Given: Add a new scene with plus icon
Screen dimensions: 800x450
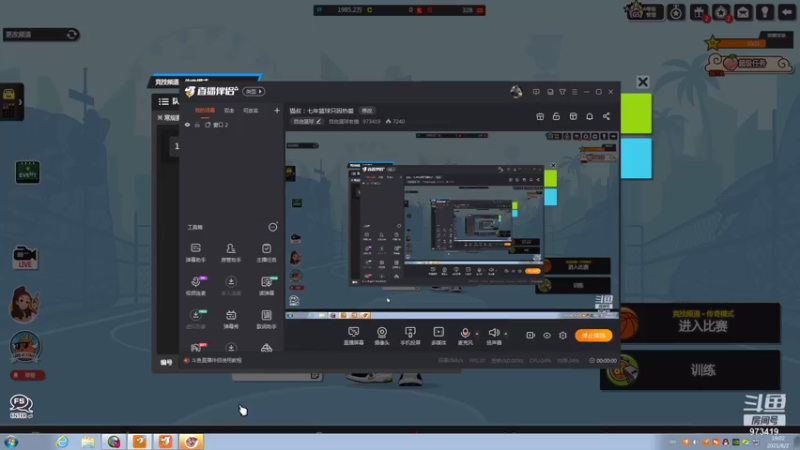Looking at the screenshot, I should tap(277, 110).
